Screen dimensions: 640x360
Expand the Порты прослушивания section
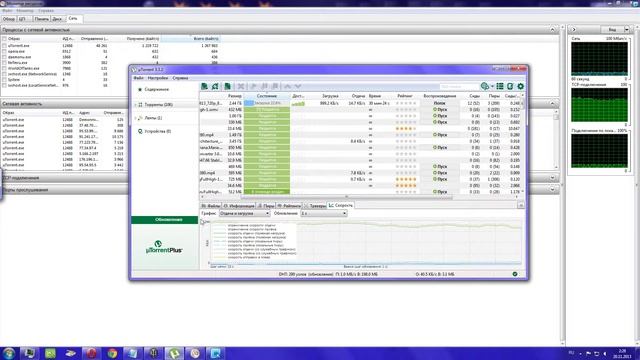[552, 189]
